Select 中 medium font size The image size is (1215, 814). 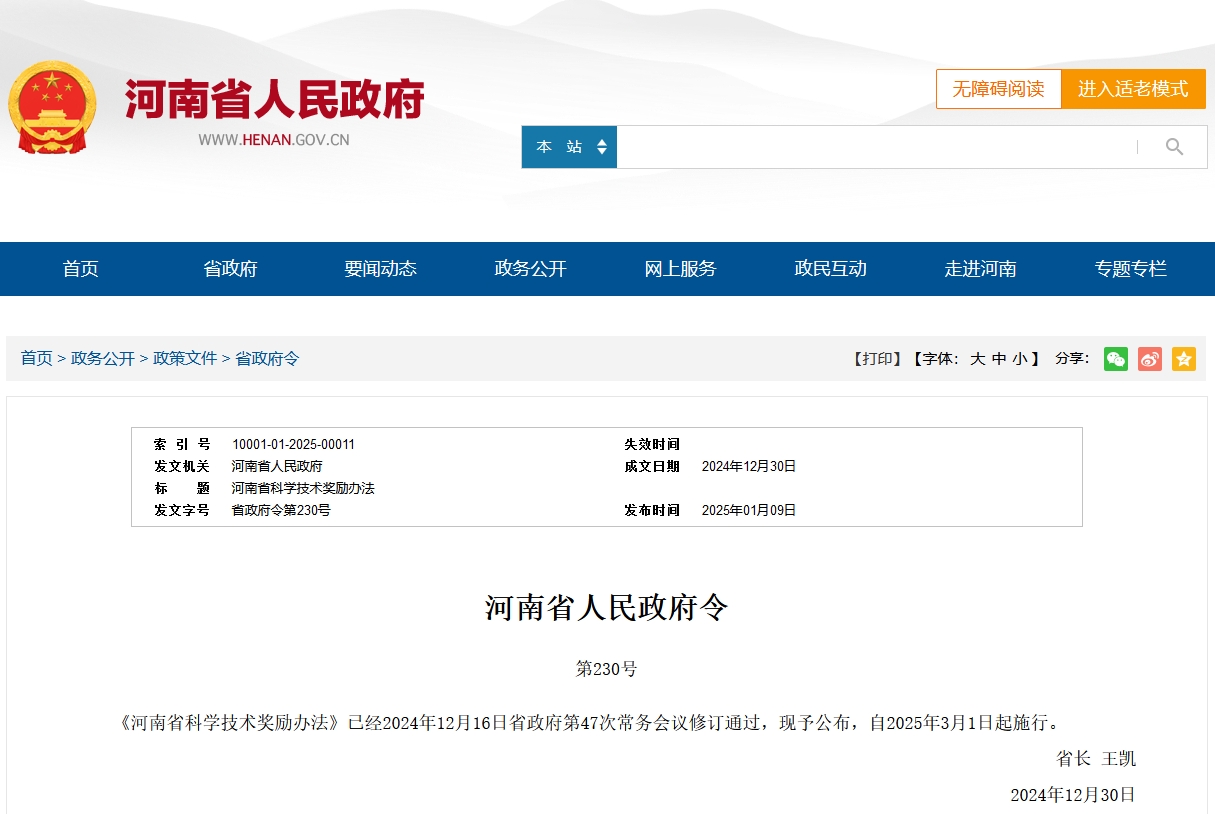[997, 358]
